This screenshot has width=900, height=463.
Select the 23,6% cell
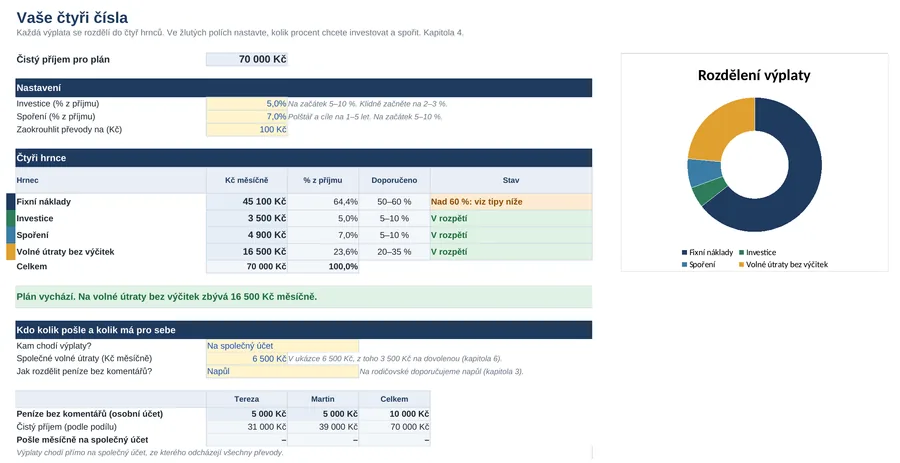coord(323,252)
